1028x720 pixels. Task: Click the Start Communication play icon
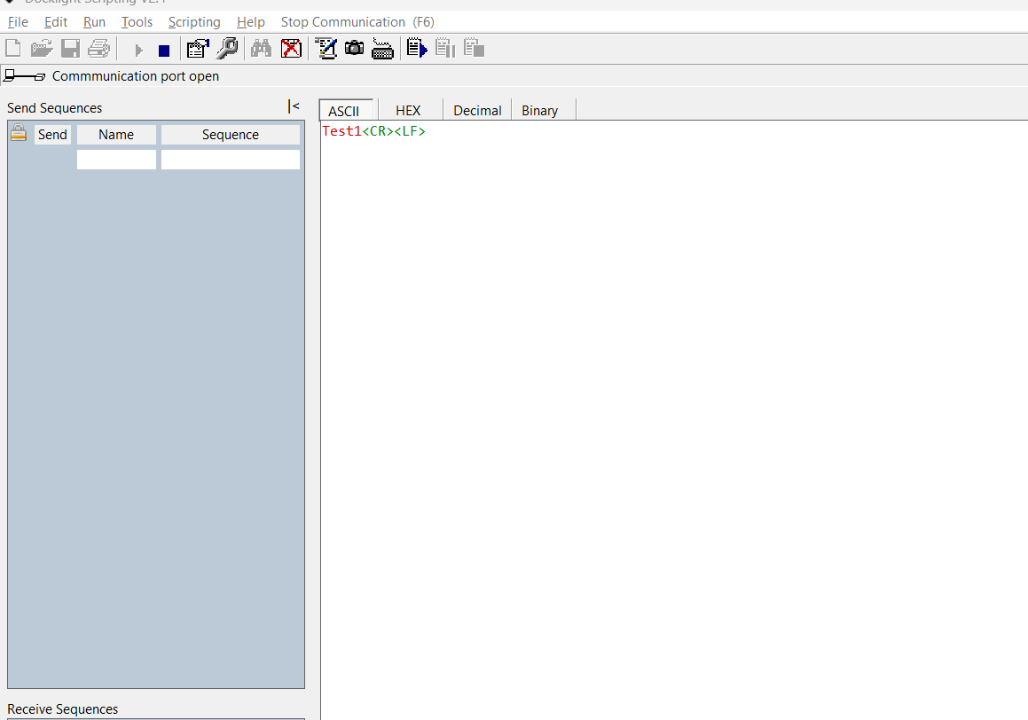point(138,50)
